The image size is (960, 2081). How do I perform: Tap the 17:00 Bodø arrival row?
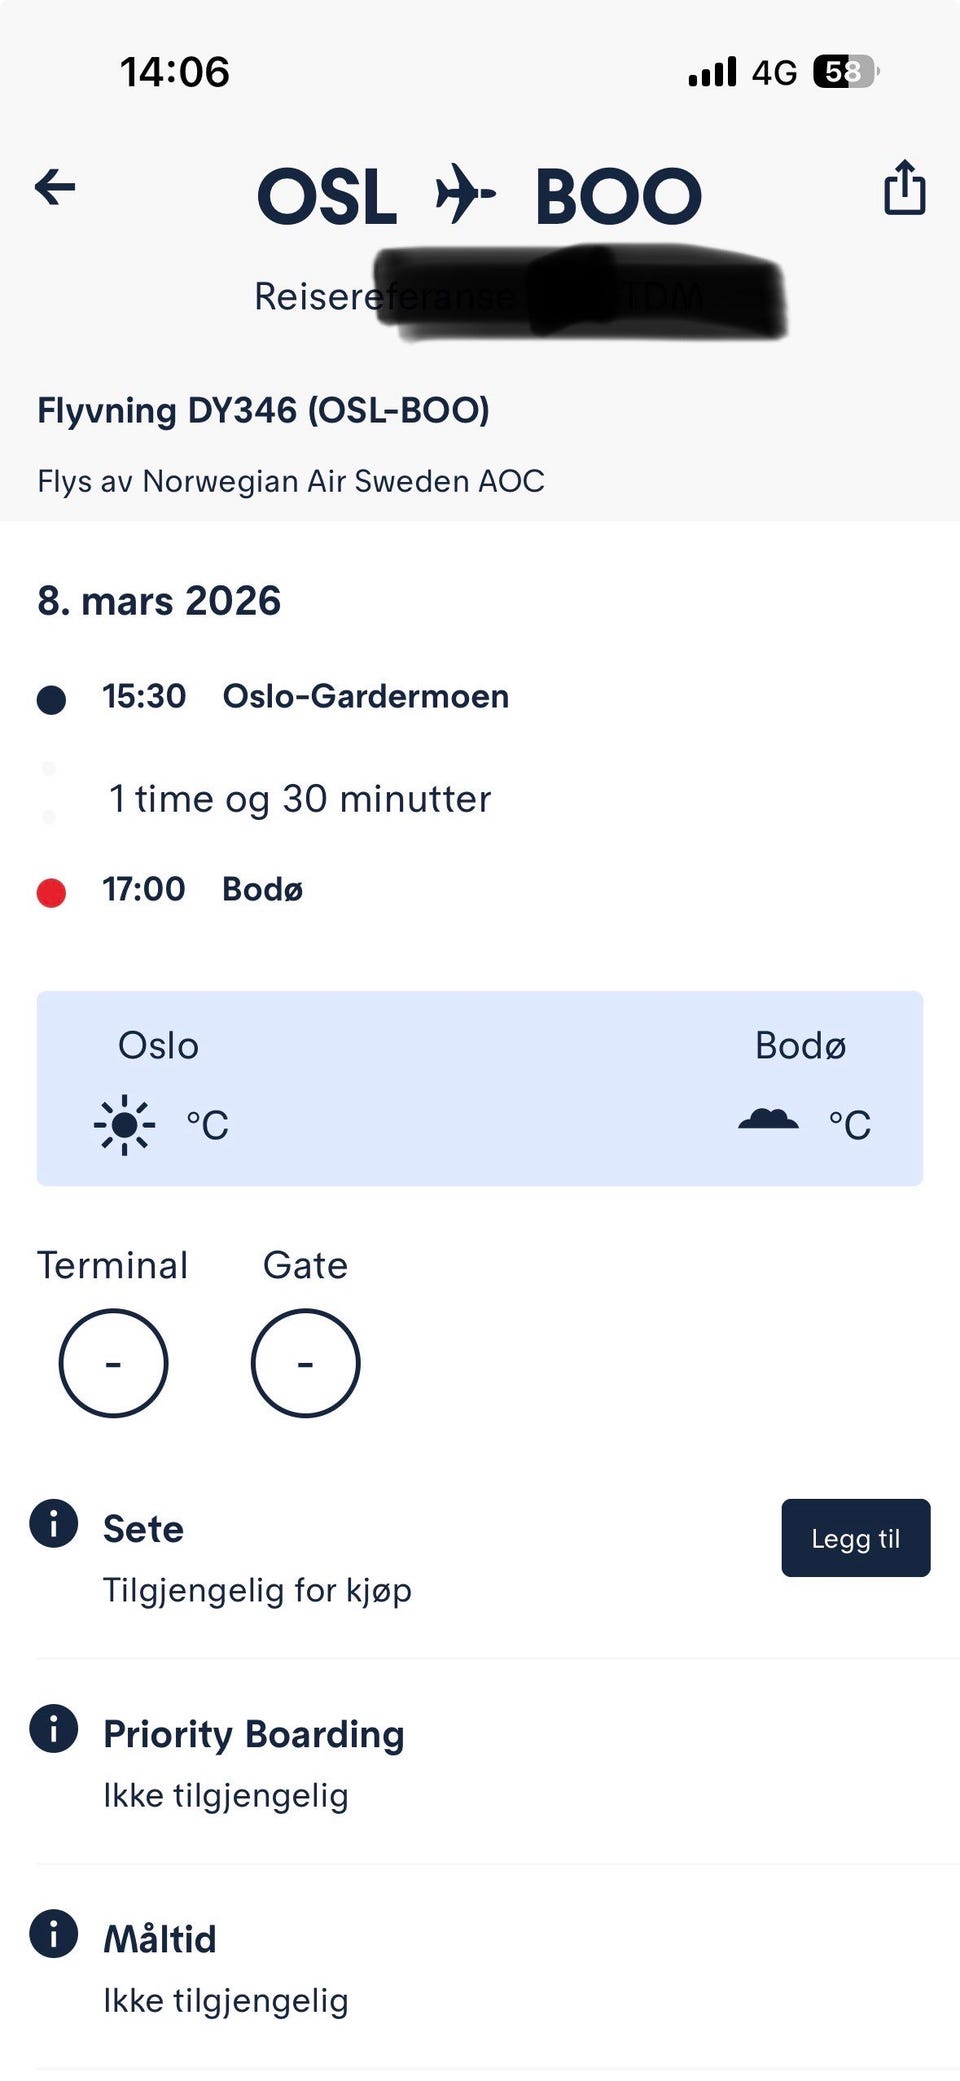(x=203, y=889)
